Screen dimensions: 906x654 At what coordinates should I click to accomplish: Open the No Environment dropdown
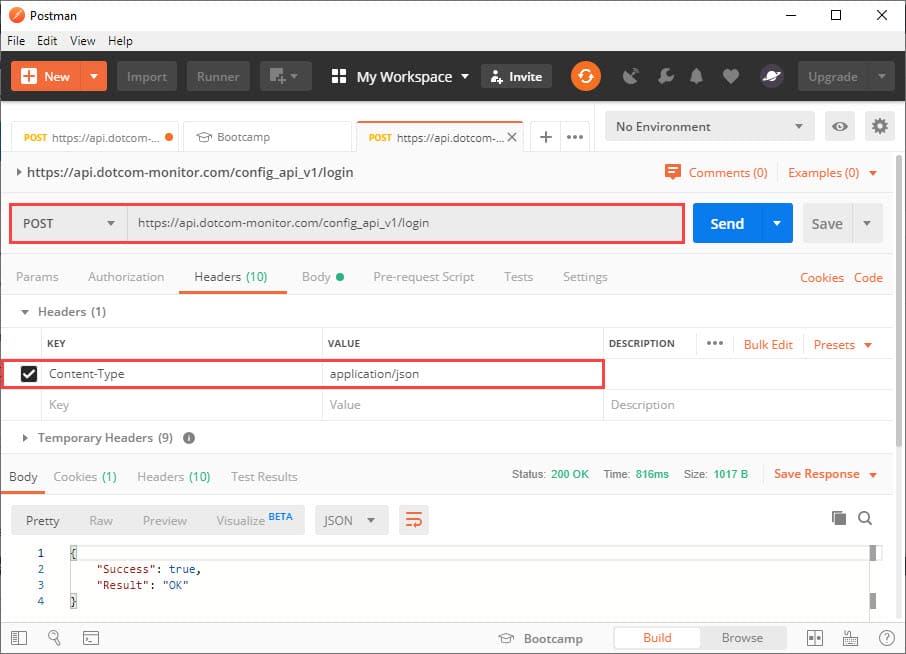pyautogui.click(x=708, y=126)
